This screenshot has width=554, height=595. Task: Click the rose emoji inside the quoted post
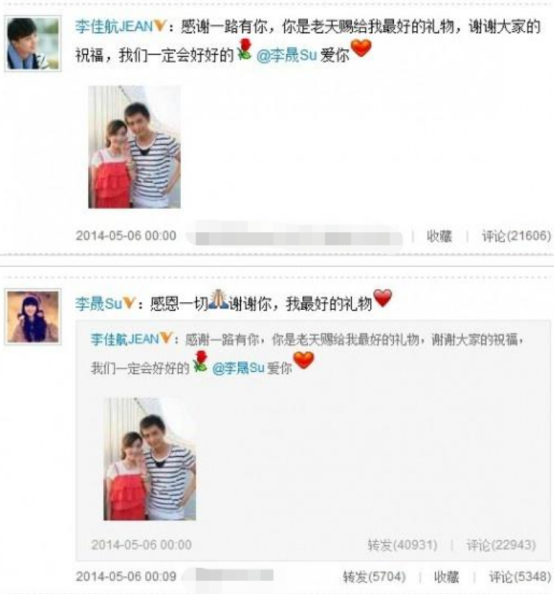(200, 361)
